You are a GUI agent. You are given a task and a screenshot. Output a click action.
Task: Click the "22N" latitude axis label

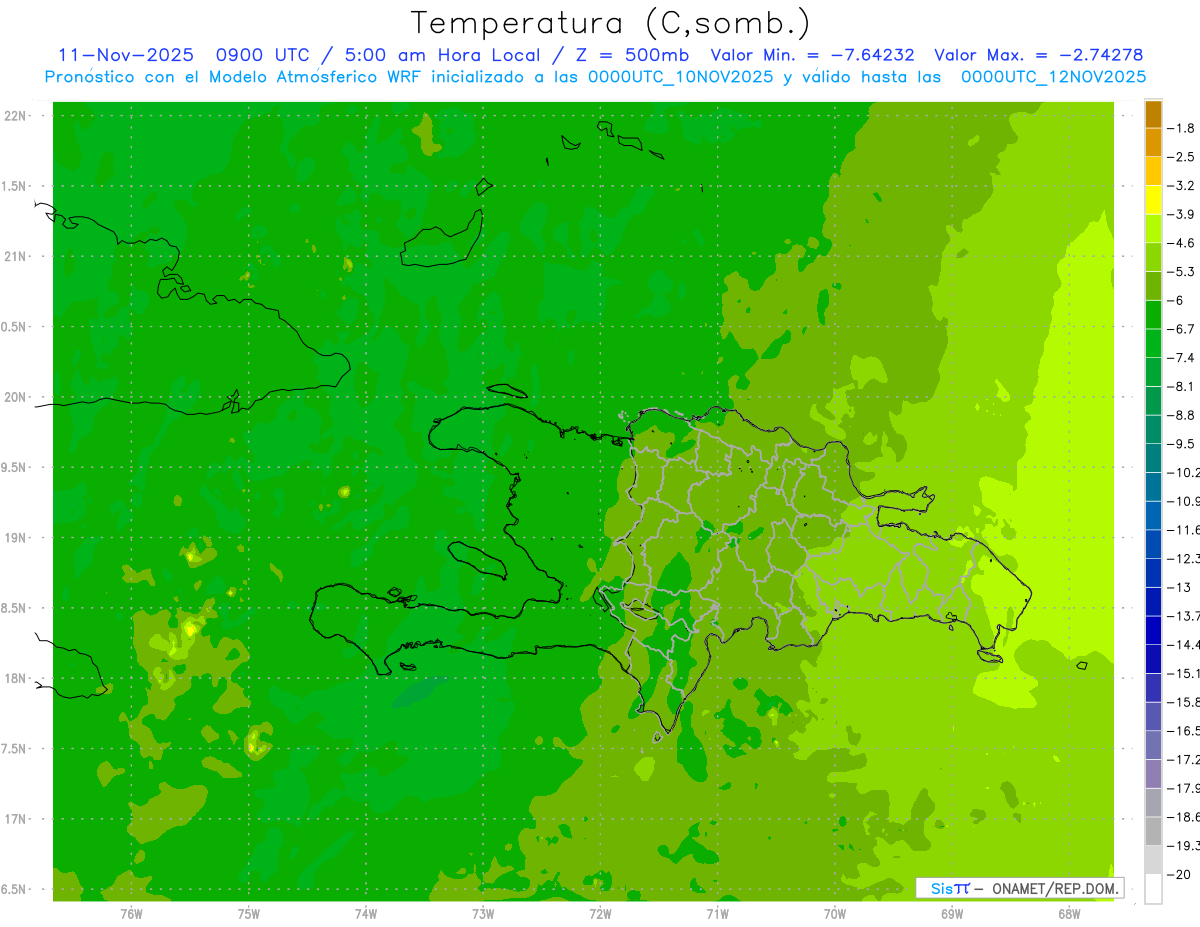[x=14, y=116]
